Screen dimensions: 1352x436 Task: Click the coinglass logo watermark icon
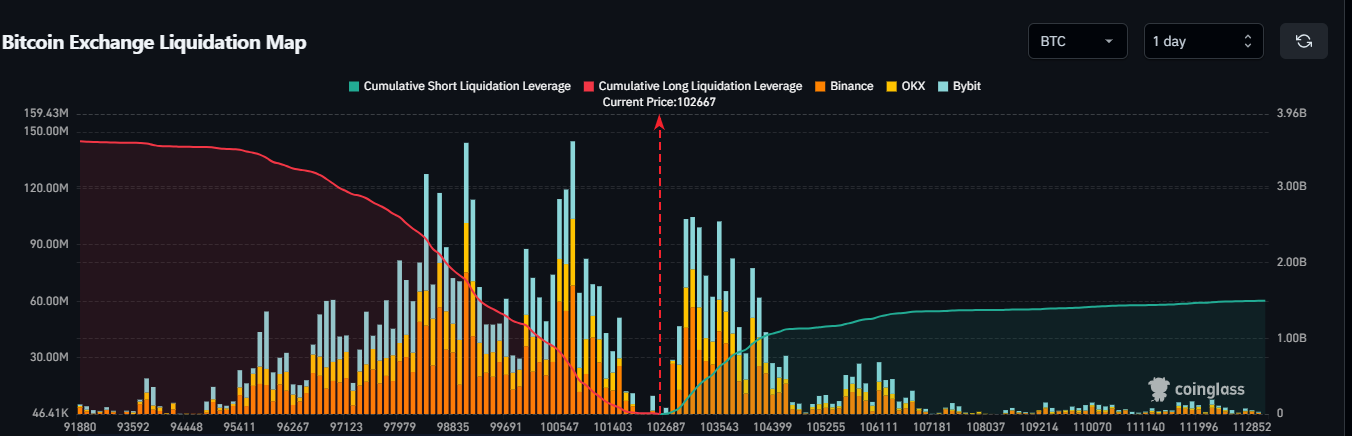tap(1159, 390)
